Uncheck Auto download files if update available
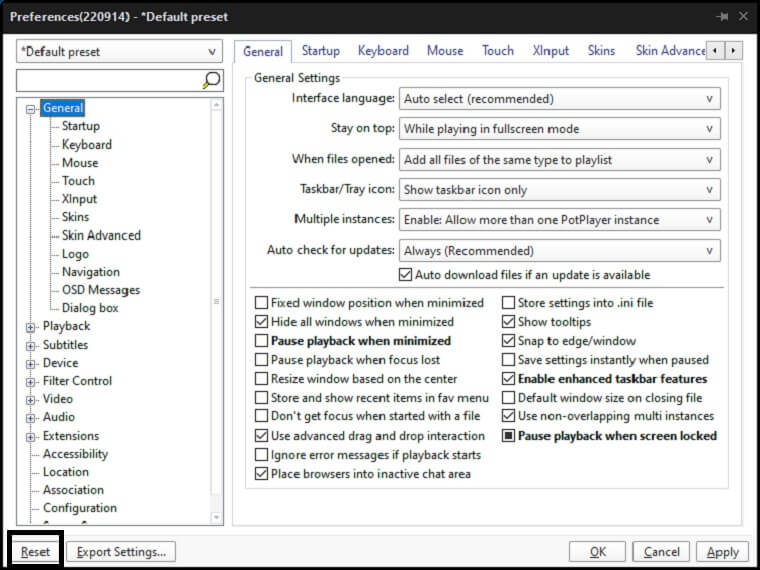This screenshot has height=570, width=760. [405, 275]
